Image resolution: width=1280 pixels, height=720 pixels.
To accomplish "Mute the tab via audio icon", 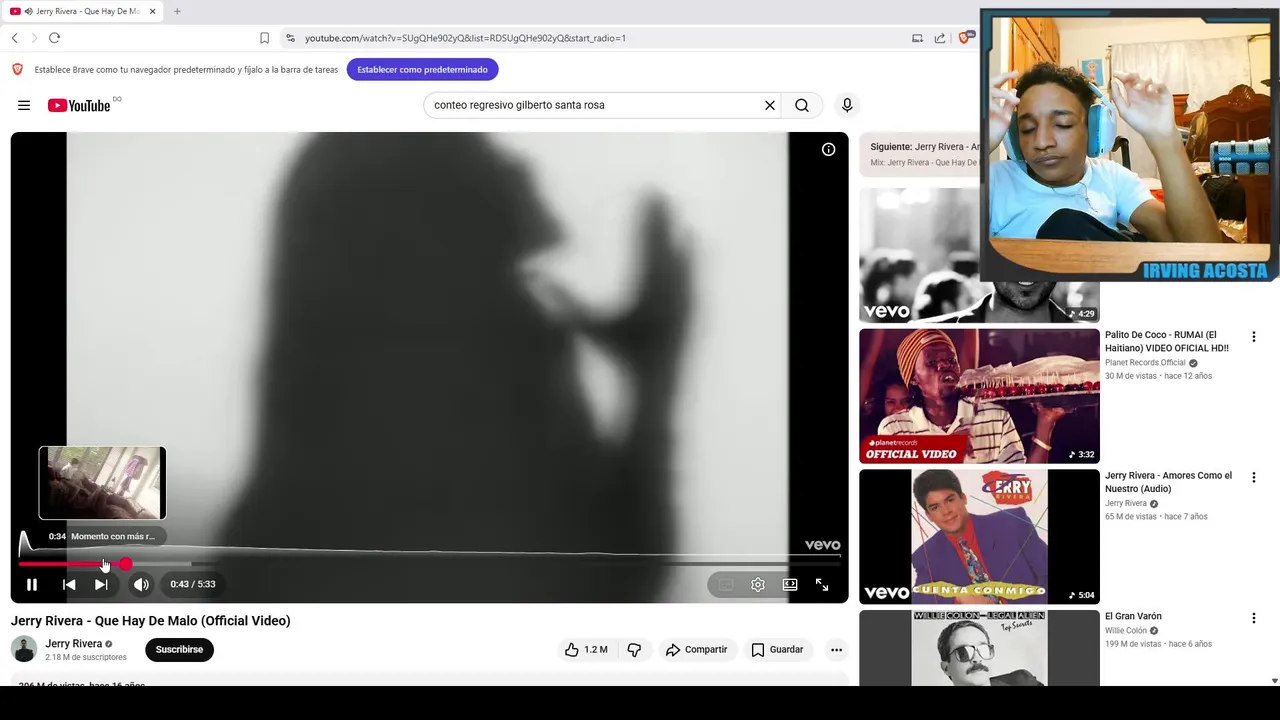I will point(28,11).
